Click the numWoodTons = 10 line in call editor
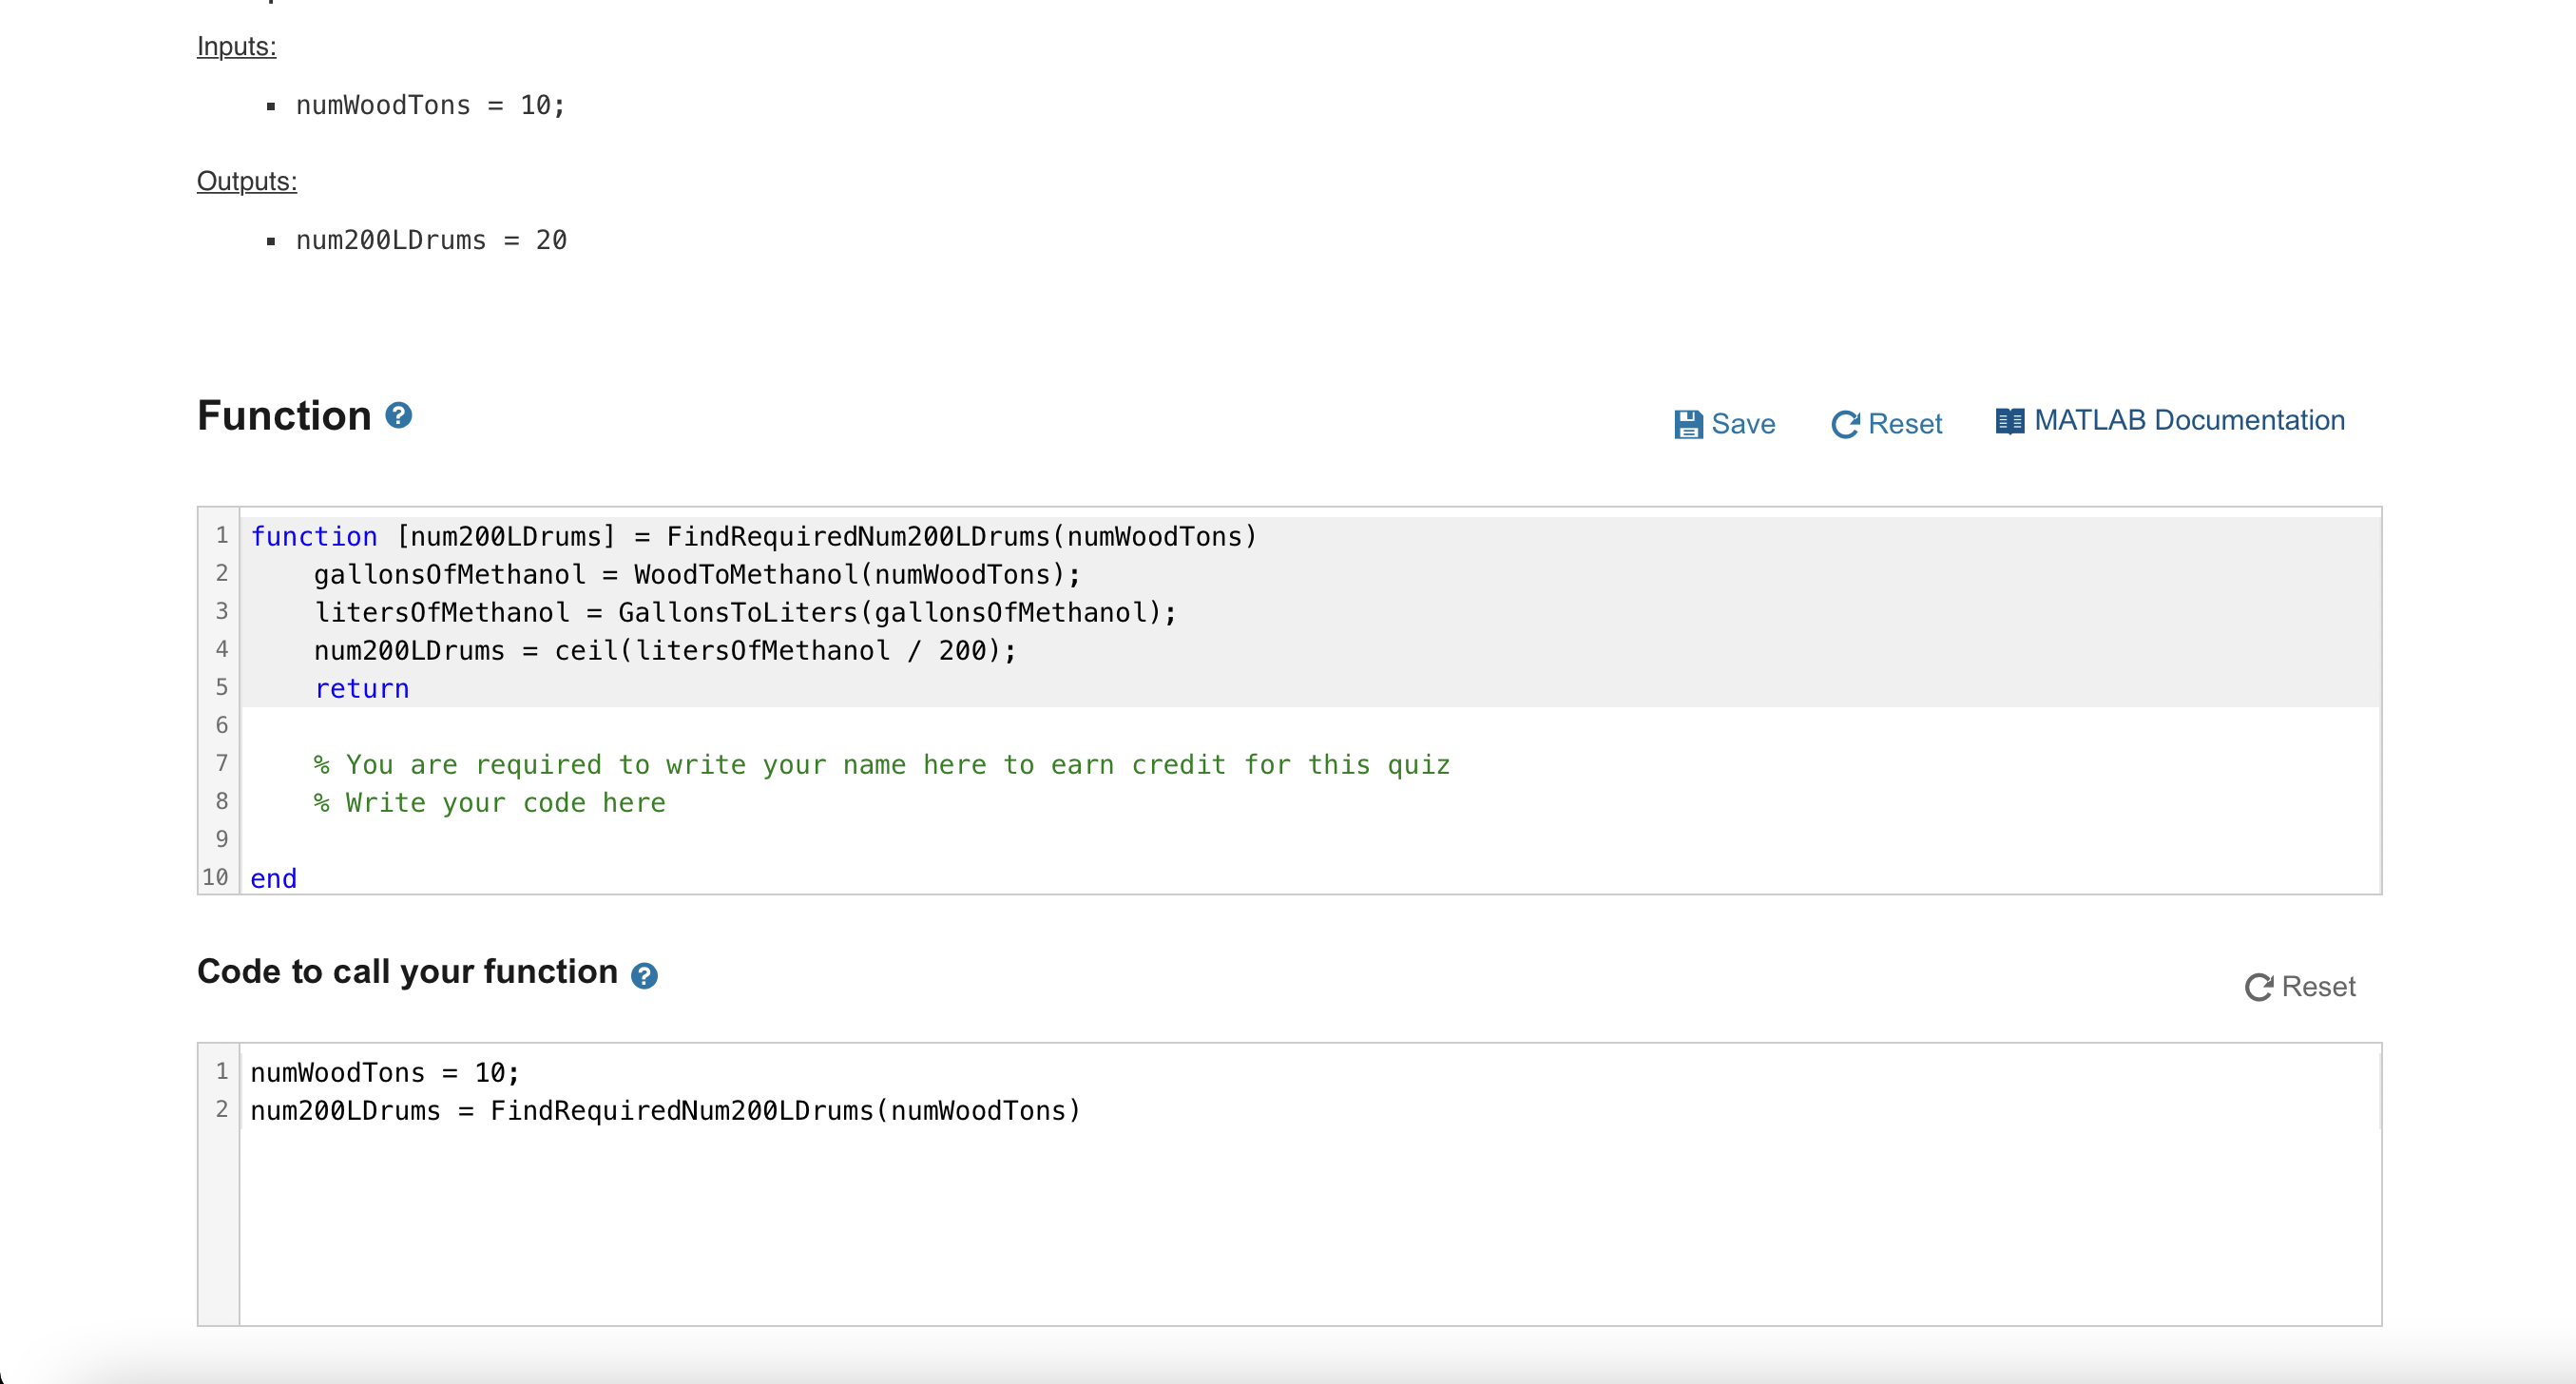Viewport: 2576px width, 1384px height. [384, 1072]
